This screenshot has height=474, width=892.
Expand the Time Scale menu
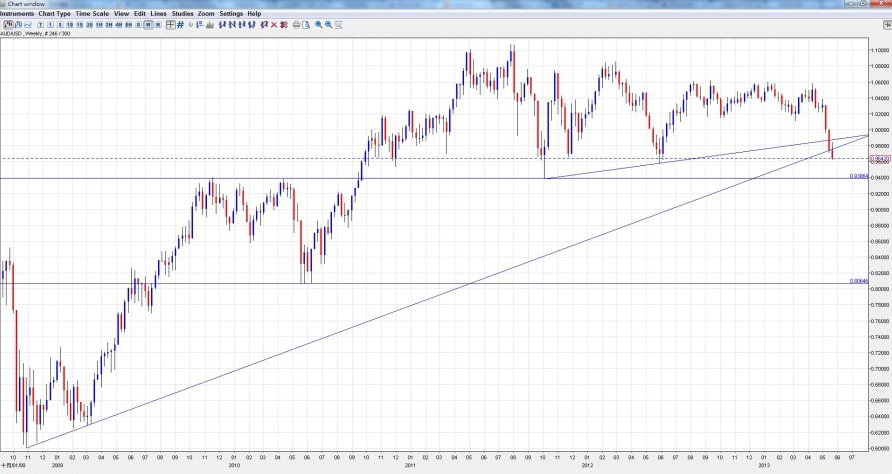(93, 14)
